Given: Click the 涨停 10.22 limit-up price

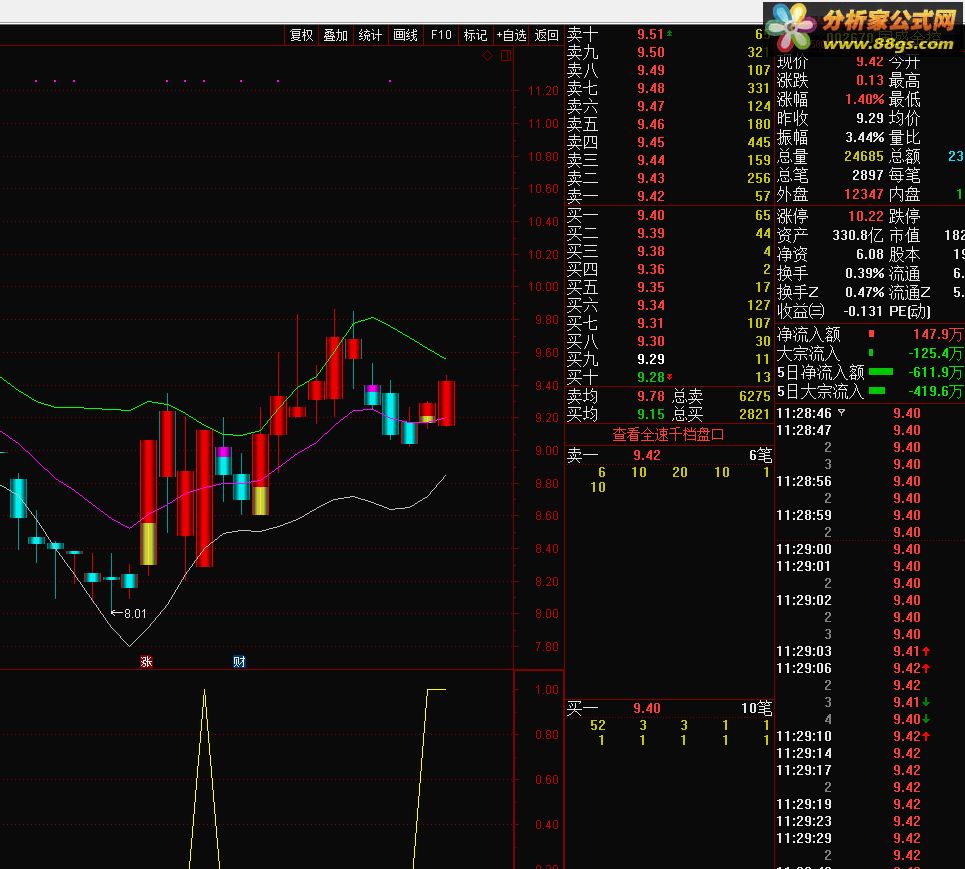Looking at the screenshot, I should pos(865,216).
